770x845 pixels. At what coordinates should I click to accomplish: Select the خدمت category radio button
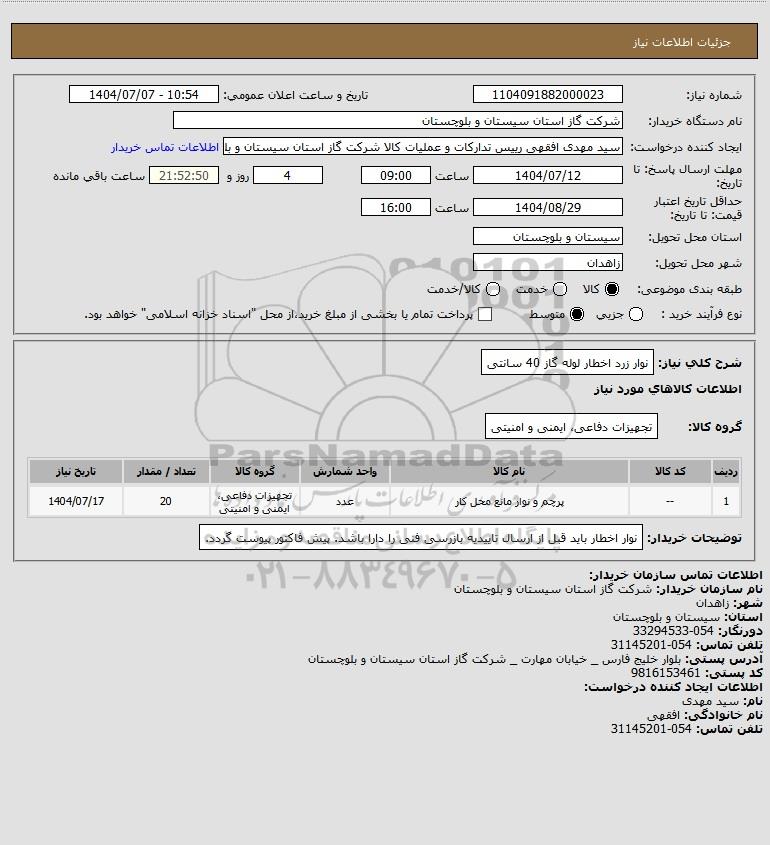pos(560,289)
